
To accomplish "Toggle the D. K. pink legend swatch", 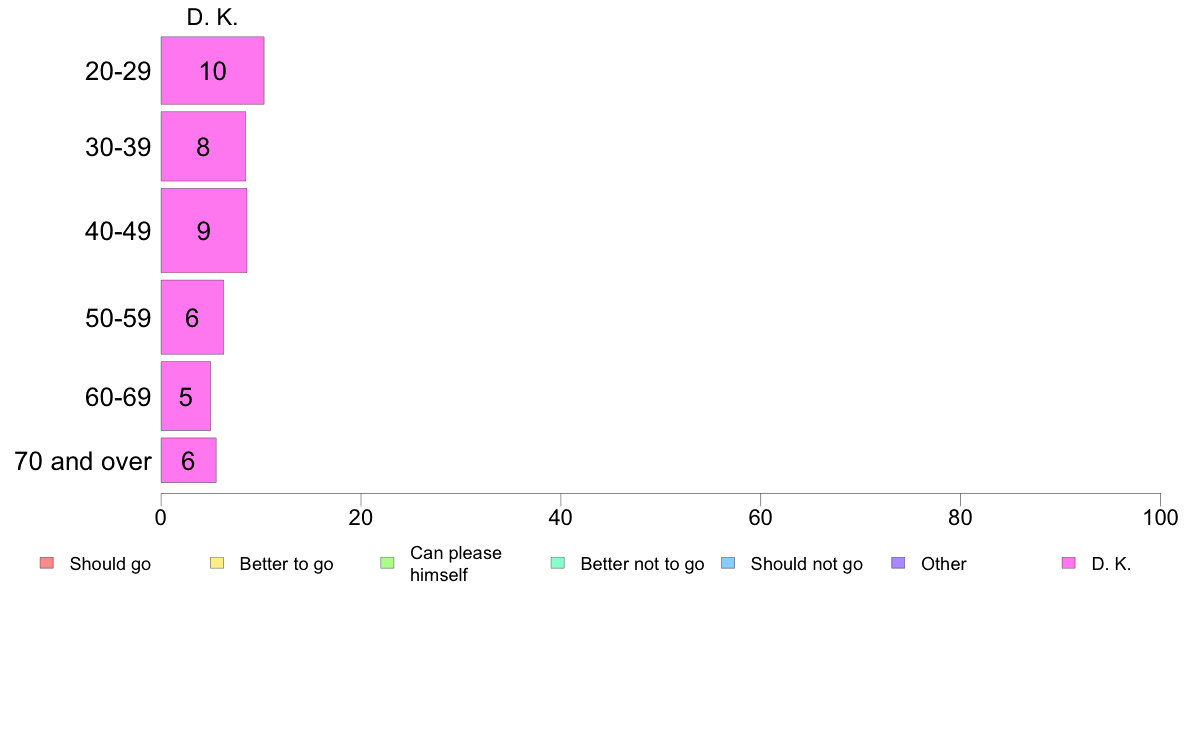I will pos(1069,563).
